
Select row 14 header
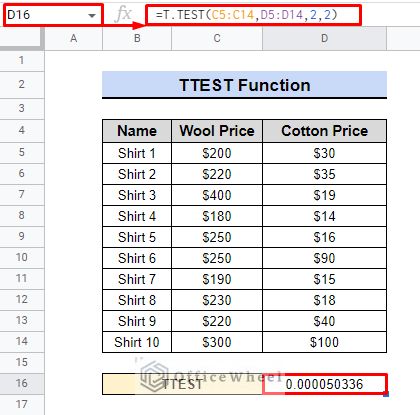point(22,342)
